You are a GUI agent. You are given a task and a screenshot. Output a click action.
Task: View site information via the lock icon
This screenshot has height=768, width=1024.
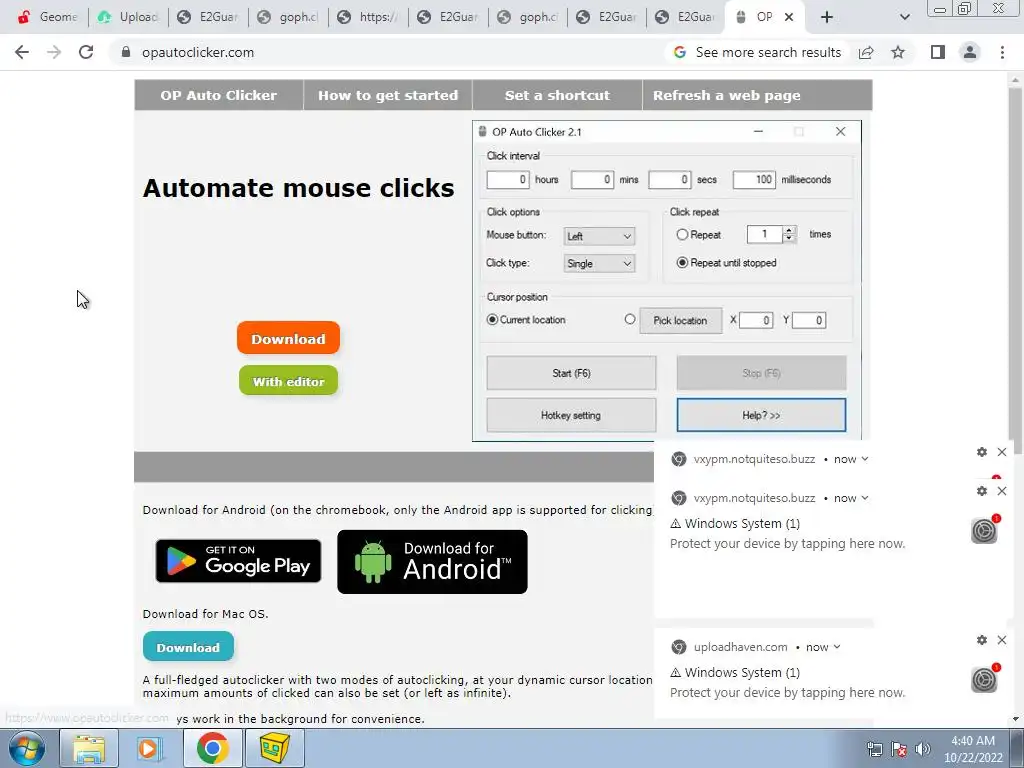(126, 52)
